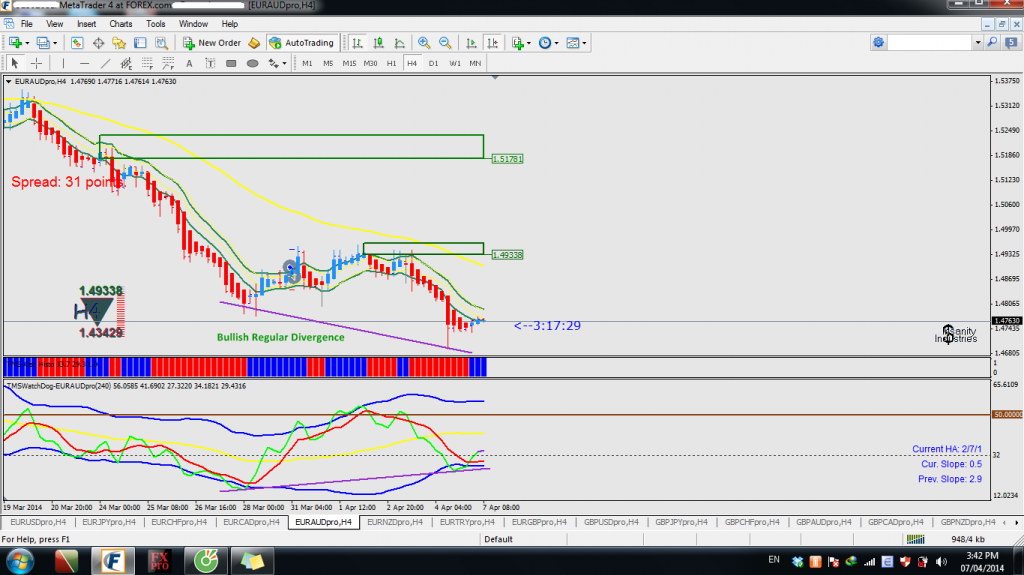Switch to the D1 timeframe
This screenshot has height=575, width=1024.
[433, 63]
